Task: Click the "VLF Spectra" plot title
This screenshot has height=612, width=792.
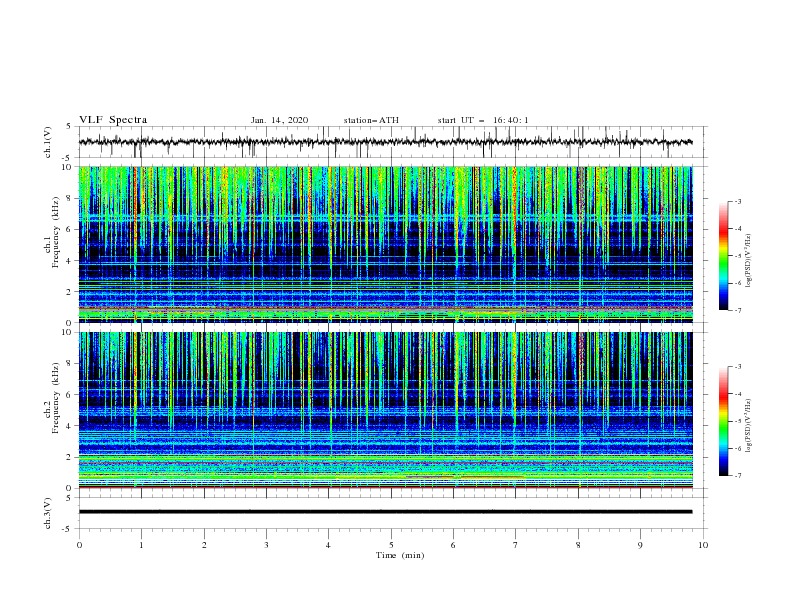Action: pos(113,120)
